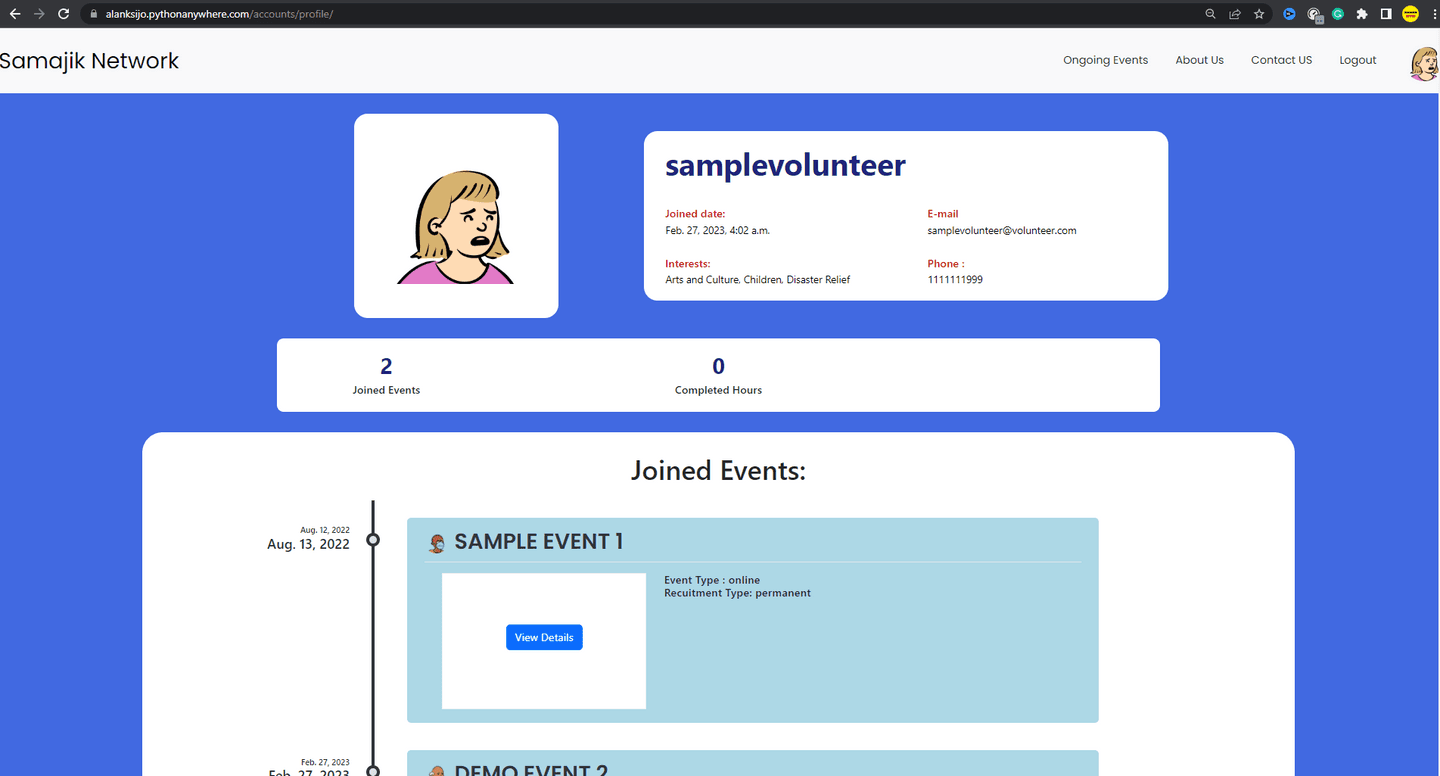Image resolution: width=1440 pixels, height=776 pixels.
Task: Click the joined date Feb. 27, 2023, 4:02 a.m.
Action: click(717, 230)
